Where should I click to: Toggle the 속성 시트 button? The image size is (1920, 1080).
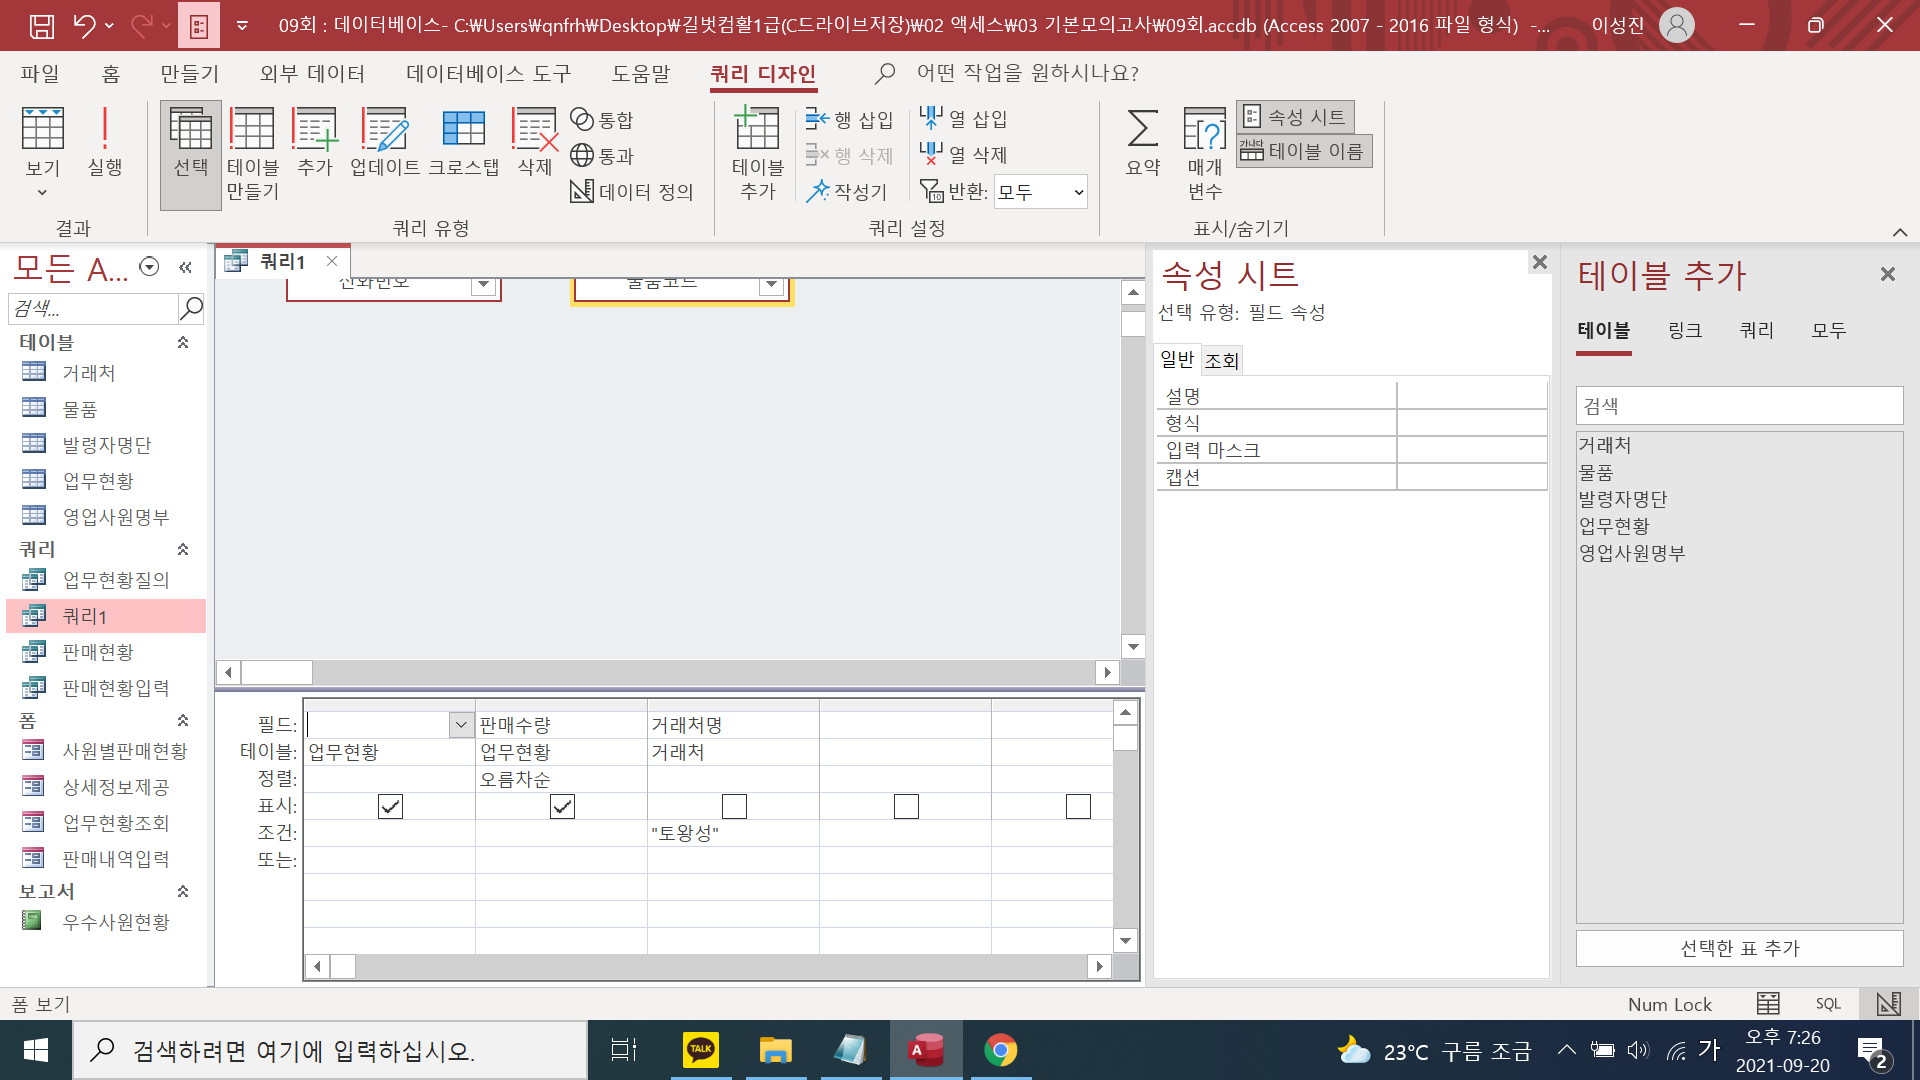(x=1295, y=117)
